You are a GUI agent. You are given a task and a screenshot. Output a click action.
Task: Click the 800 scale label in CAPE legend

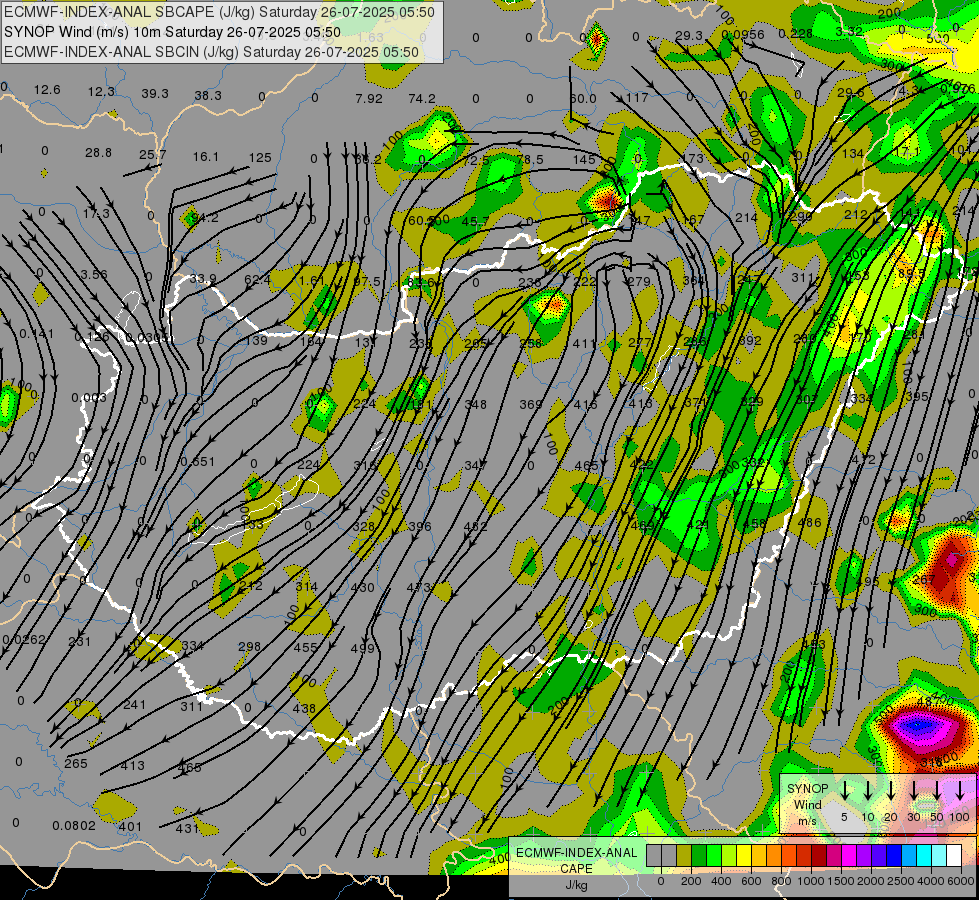(781, 881)
